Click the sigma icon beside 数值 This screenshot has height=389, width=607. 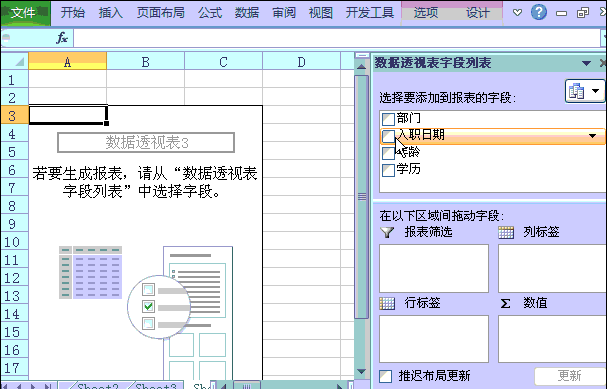506,303
